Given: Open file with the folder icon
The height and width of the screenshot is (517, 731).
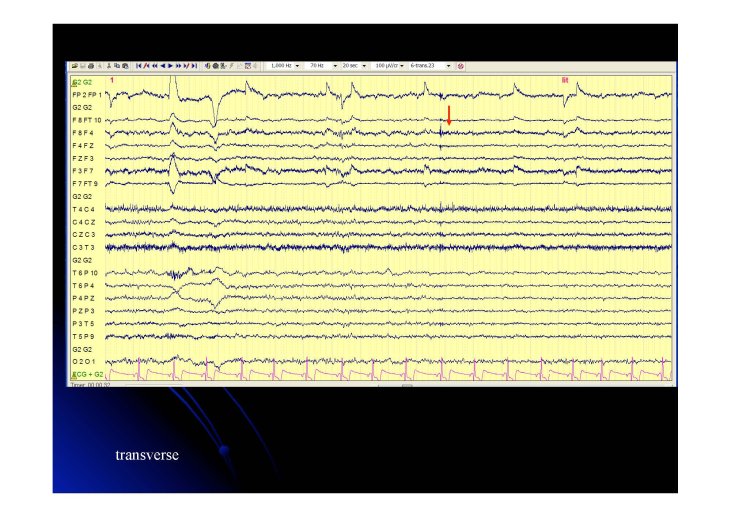Looking at the screenshot, I should coord(75,66).
